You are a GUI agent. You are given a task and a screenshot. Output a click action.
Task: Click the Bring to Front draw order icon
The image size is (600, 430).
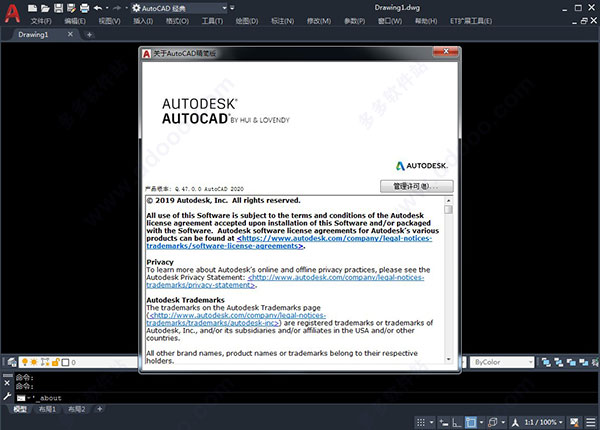pos(546,362)
